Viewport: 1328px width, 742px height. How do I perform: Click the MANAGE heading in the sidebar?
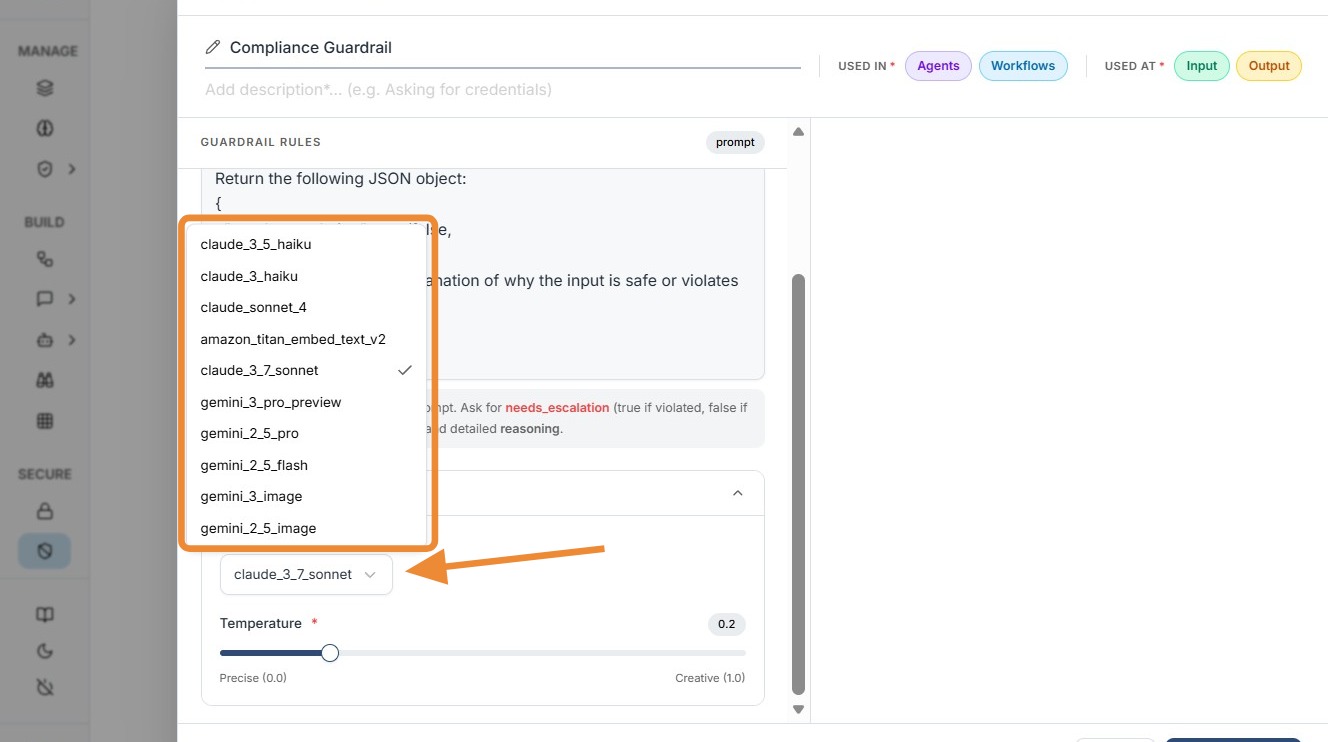pos(48,51)
